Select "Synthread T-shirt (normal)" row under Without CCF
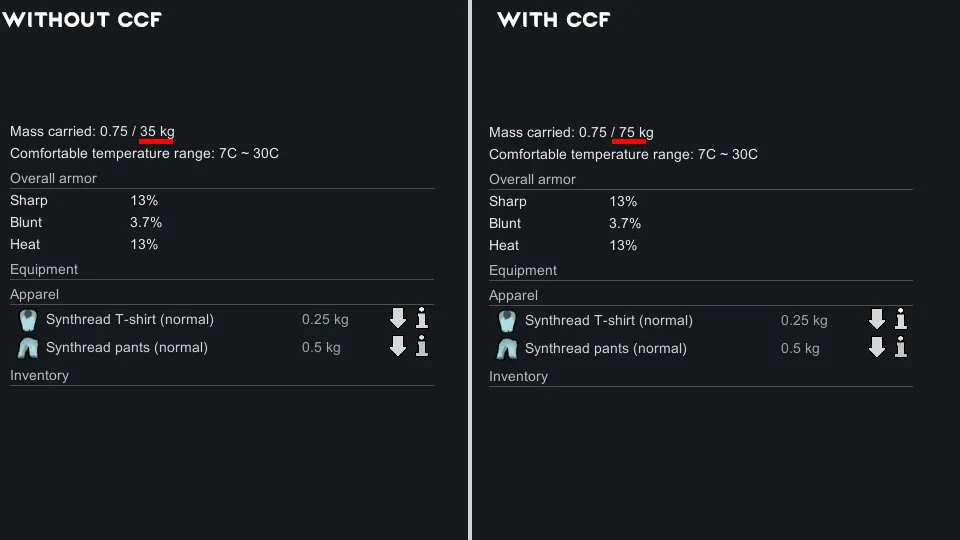The height and width of the screenshot is (540, 960). click(130, 320)
